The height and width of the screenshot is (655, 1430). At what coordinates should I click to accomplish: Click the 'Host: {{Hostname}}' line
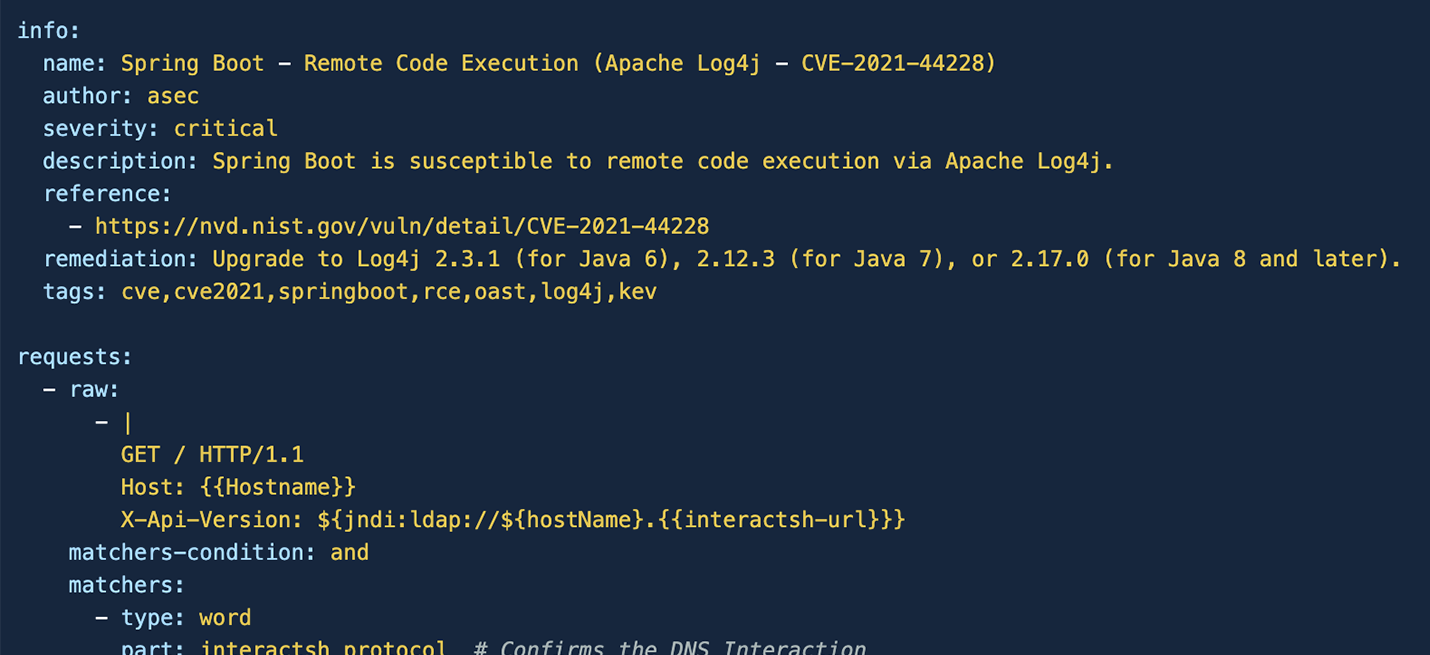238,487
